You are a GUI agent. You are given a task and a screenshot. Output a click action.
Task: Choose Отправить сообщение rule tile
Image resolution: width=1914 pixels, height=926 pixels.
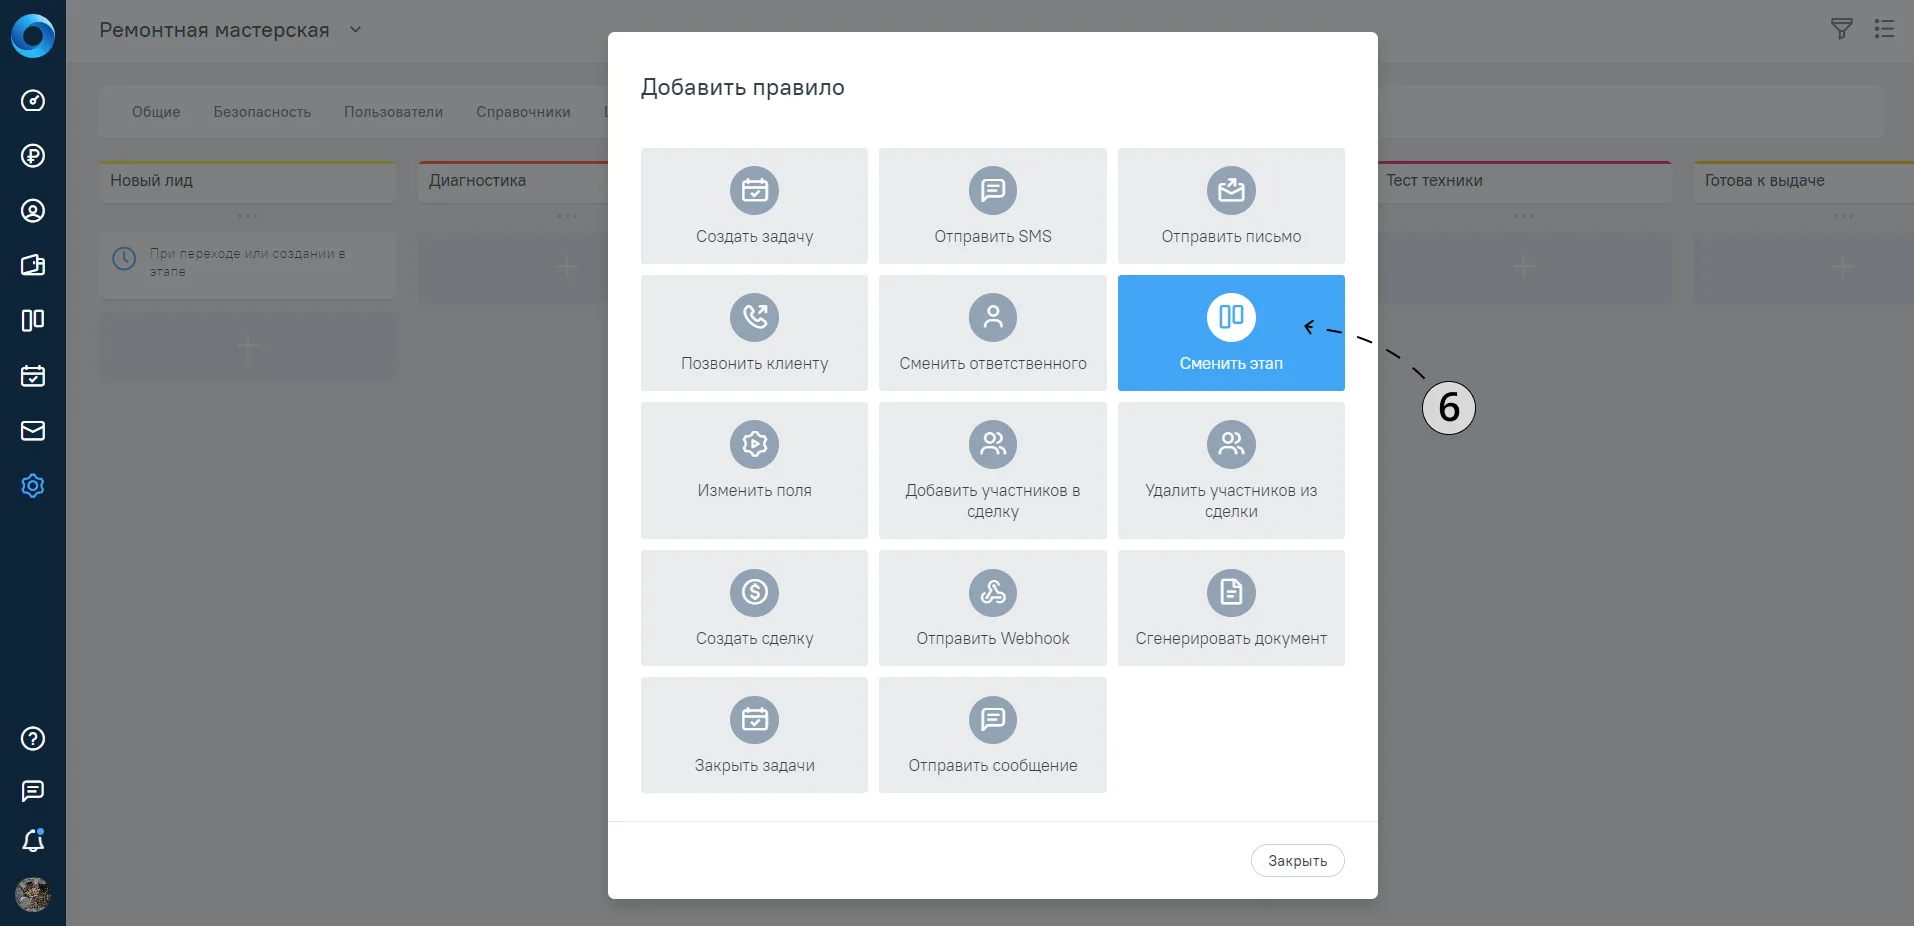tap(992, 735)
